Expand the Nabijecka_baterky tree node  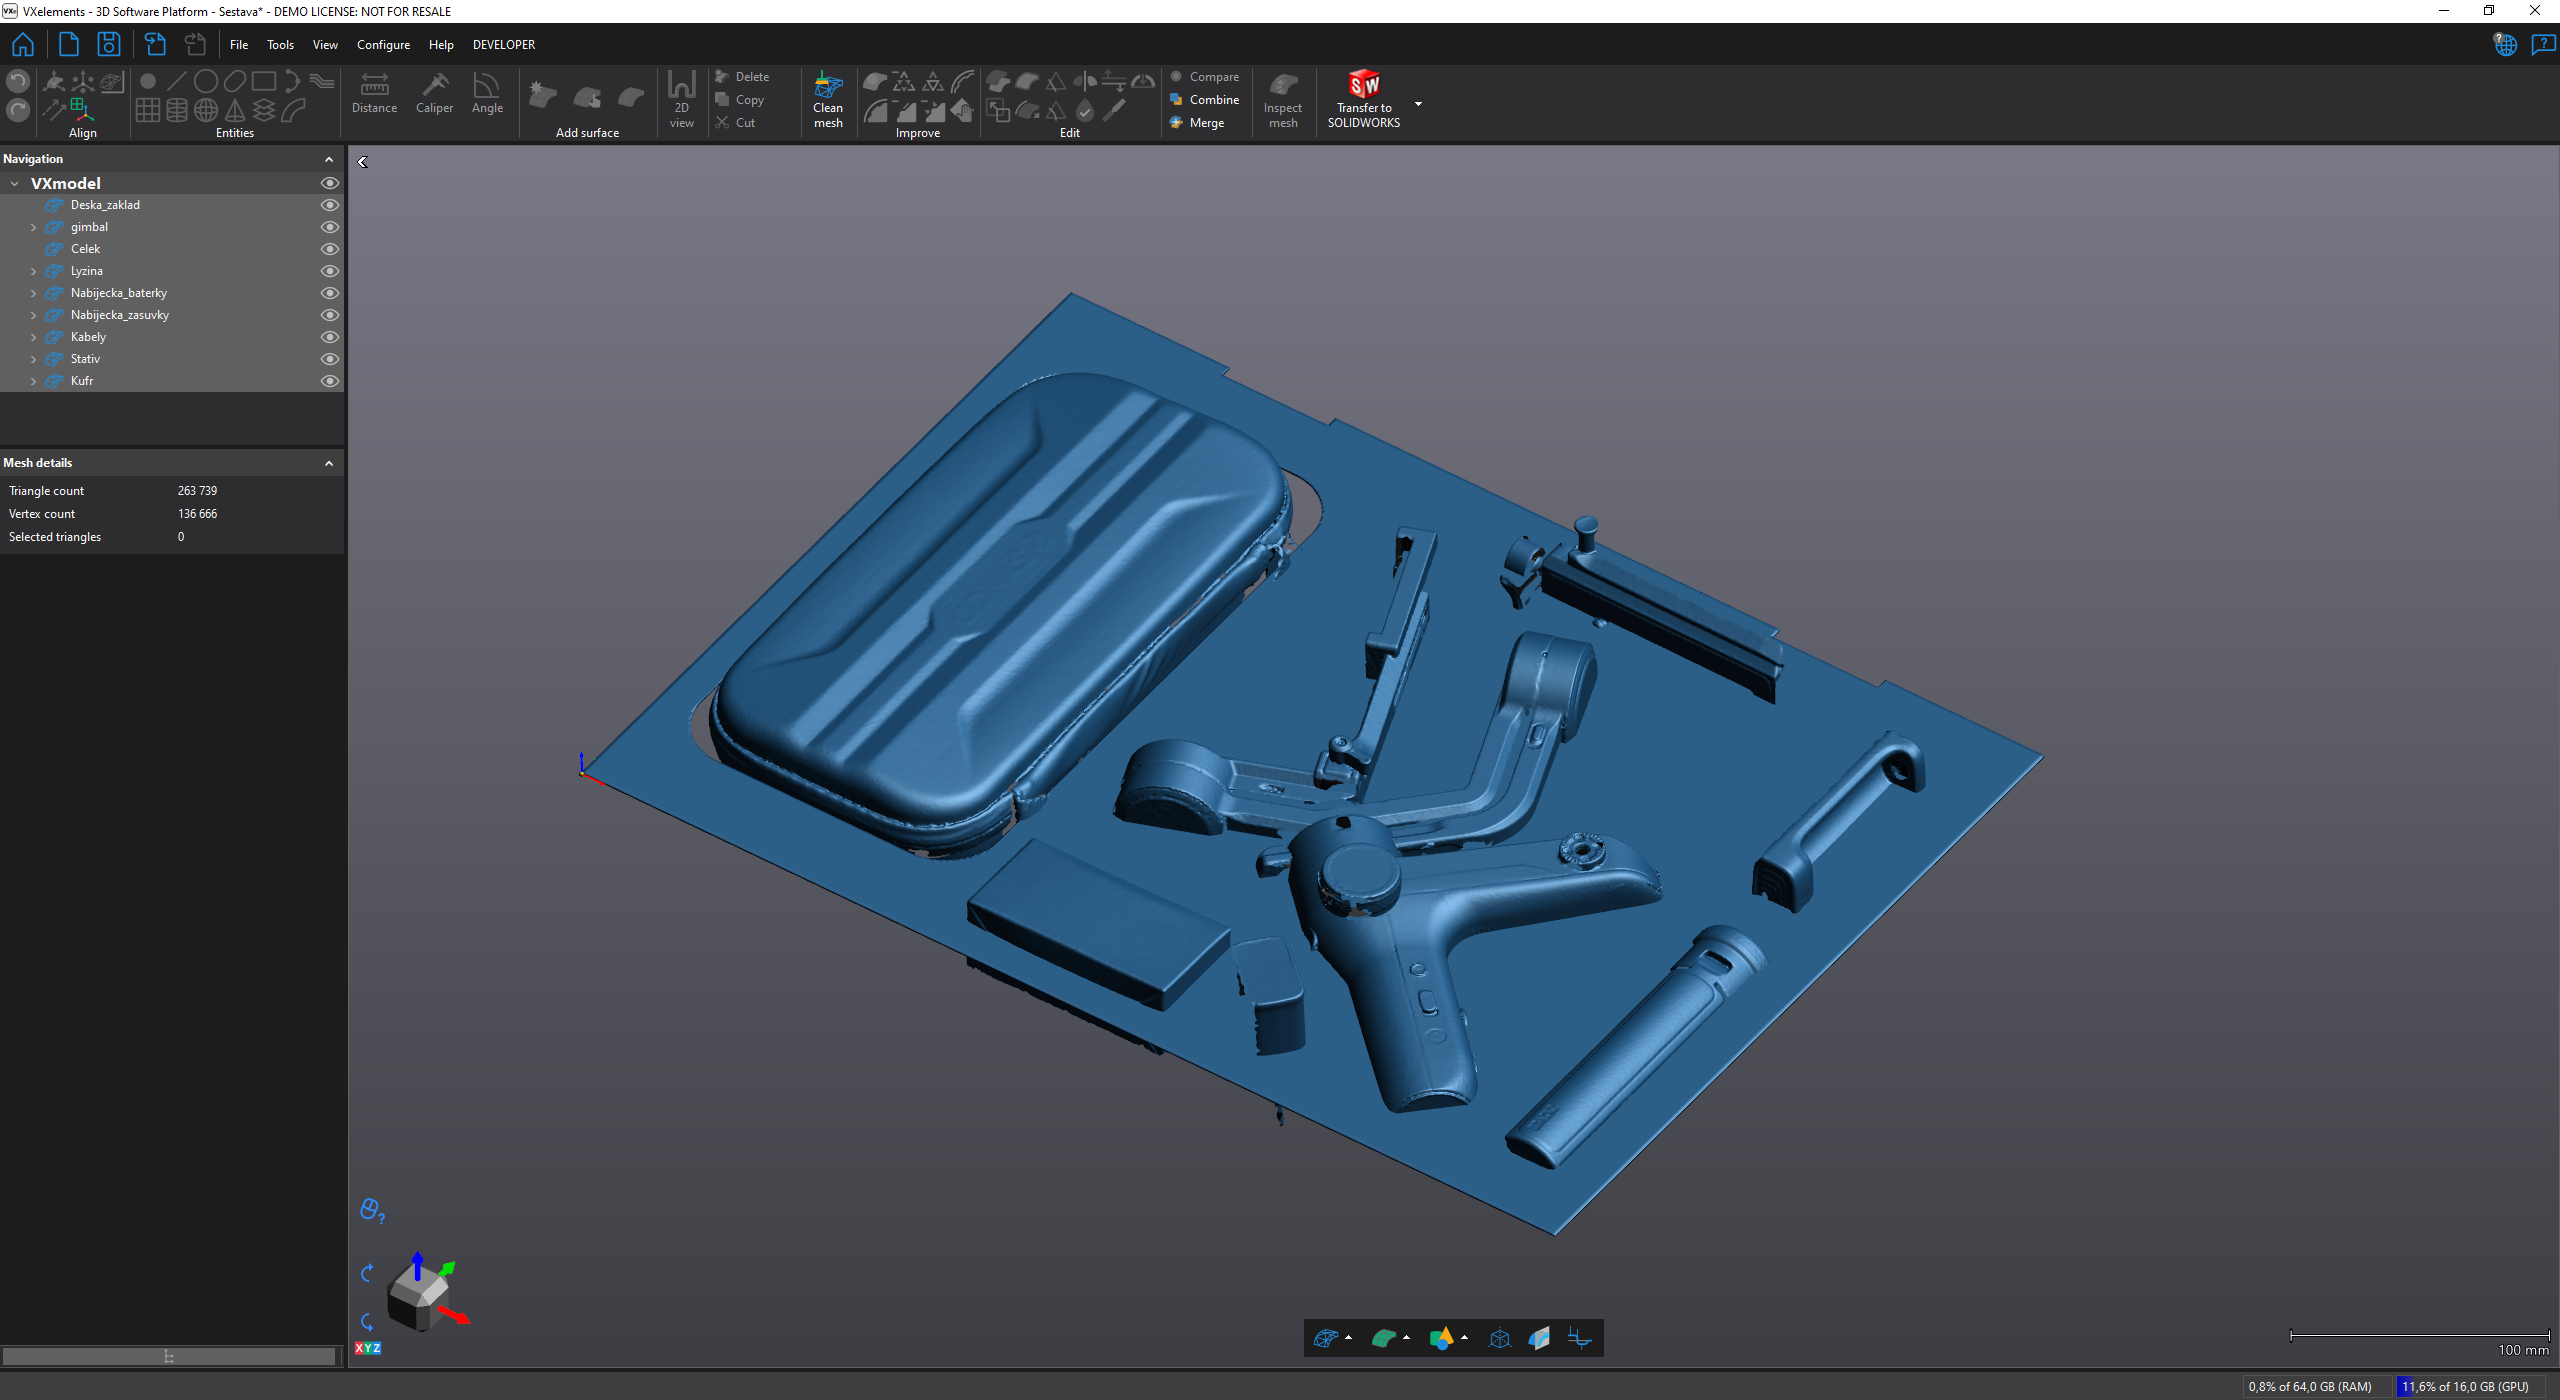pyautogui.click(x=33, y=293)
